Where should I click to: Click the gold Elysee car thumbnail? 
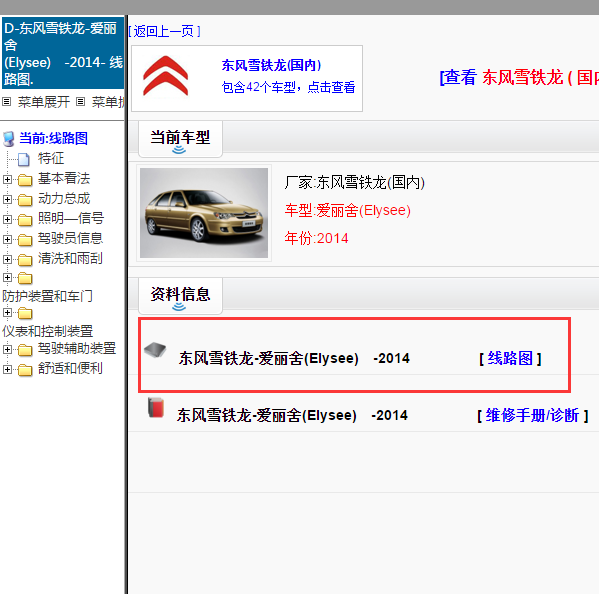(204, 213)
